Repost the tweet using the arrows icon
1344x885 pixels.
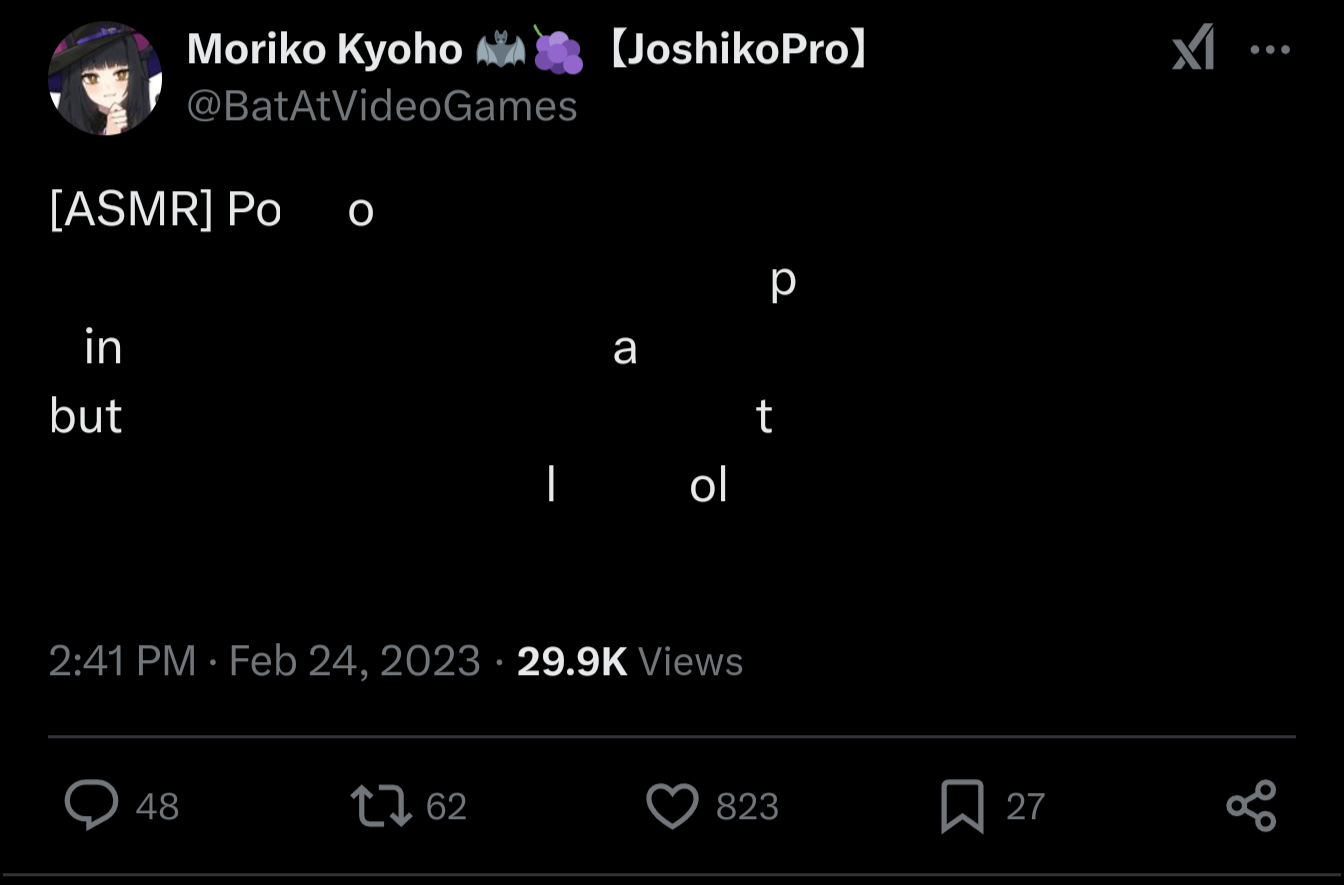381,805
